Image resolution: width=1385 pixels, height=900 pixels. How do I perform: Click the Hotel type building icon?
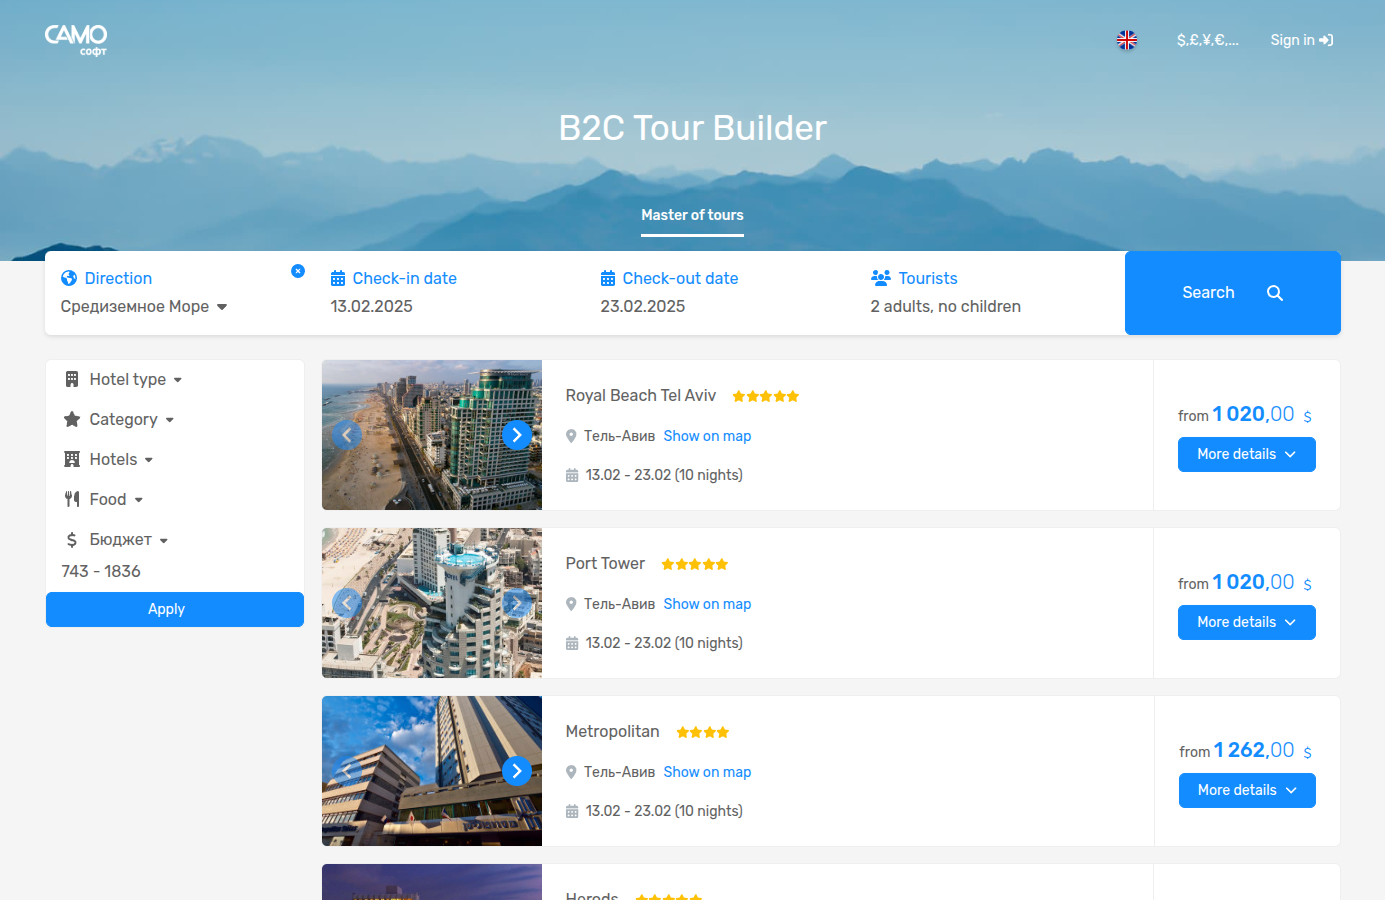click(x=72, y=379)
